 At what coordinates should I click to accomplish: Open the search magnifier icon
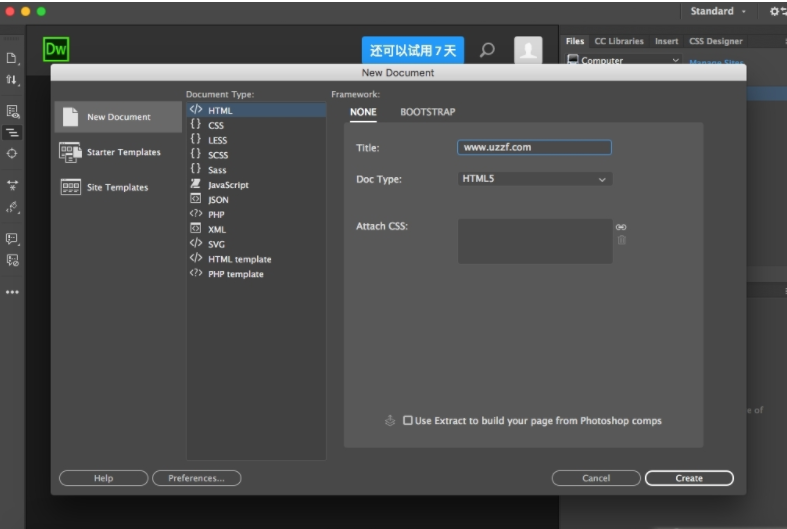coord(487,50)
